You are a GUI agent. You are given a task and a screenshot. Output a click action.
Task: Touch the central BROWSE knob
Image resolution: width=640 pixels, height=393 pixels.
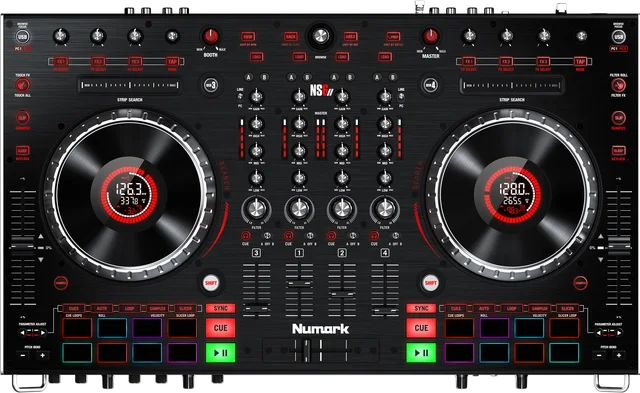click(320, 36)
